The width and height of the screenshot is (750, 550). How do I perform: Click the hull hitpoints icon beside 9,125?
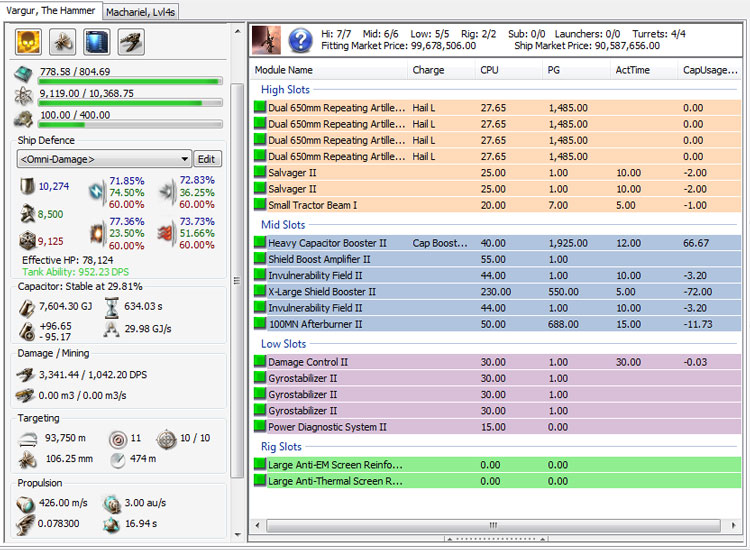27,240
